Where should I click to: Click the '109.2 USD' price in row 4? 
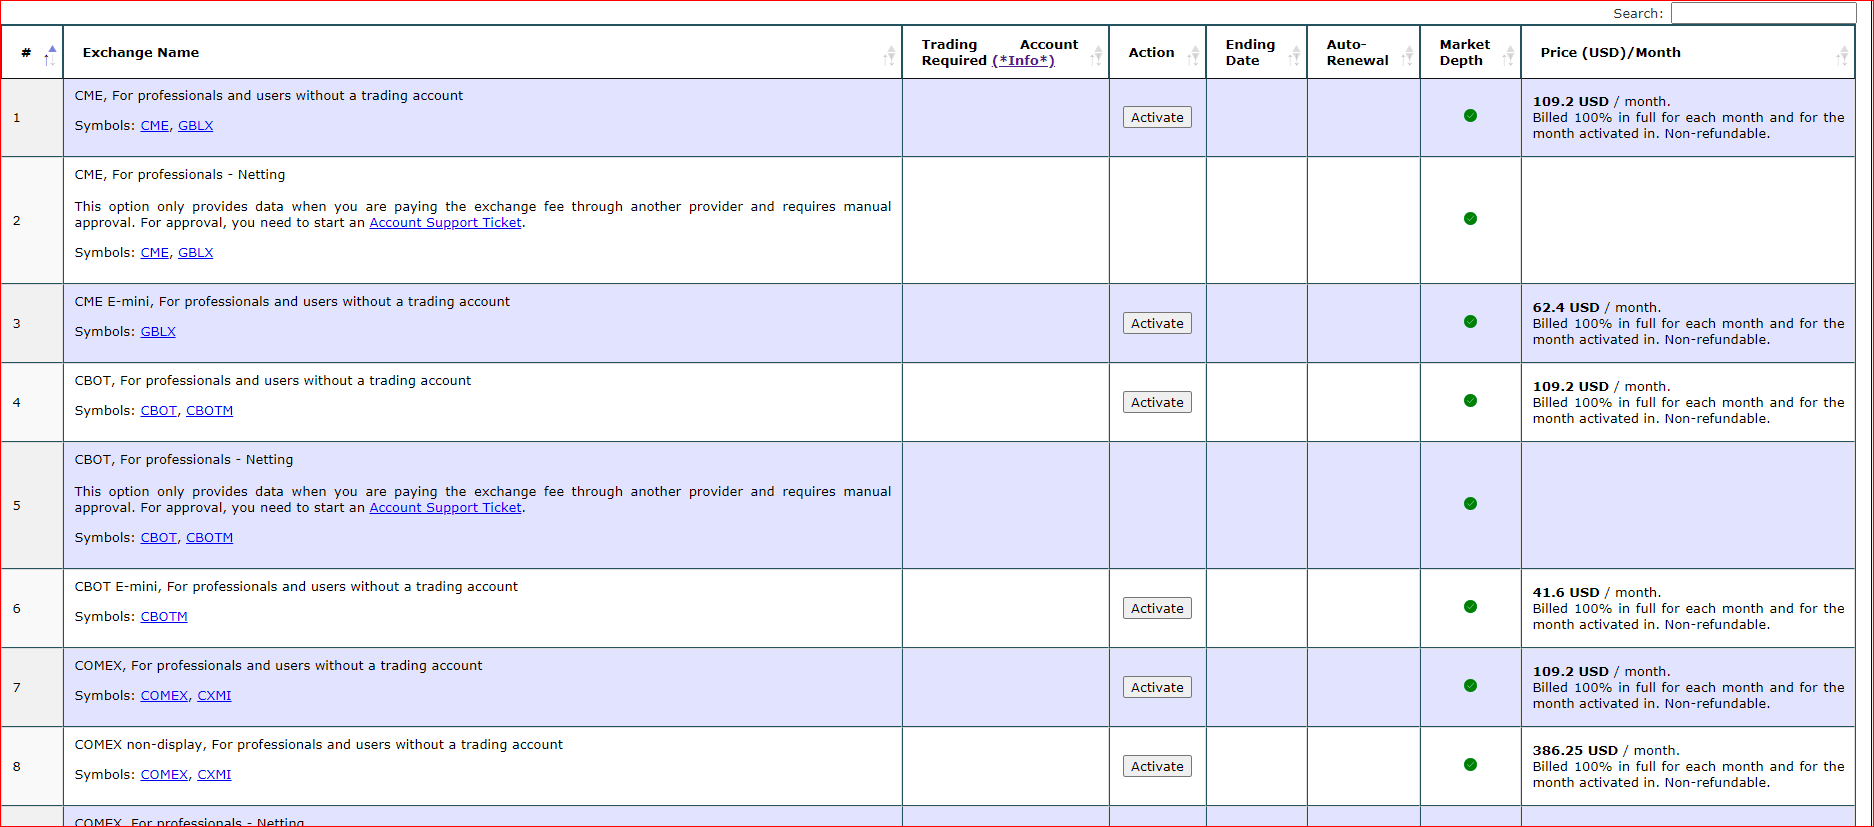[1571, 387]
